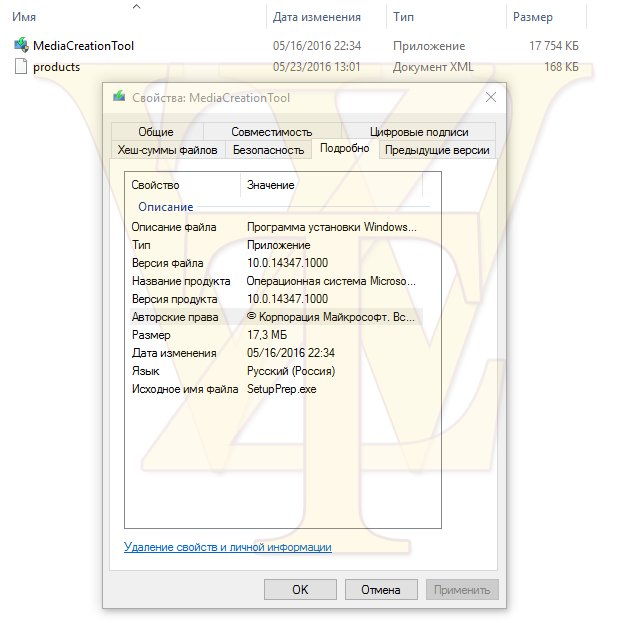Select the Версия файла property row
Screen dimensions: 629x623
pyautogui.click(x=276, y=263)
